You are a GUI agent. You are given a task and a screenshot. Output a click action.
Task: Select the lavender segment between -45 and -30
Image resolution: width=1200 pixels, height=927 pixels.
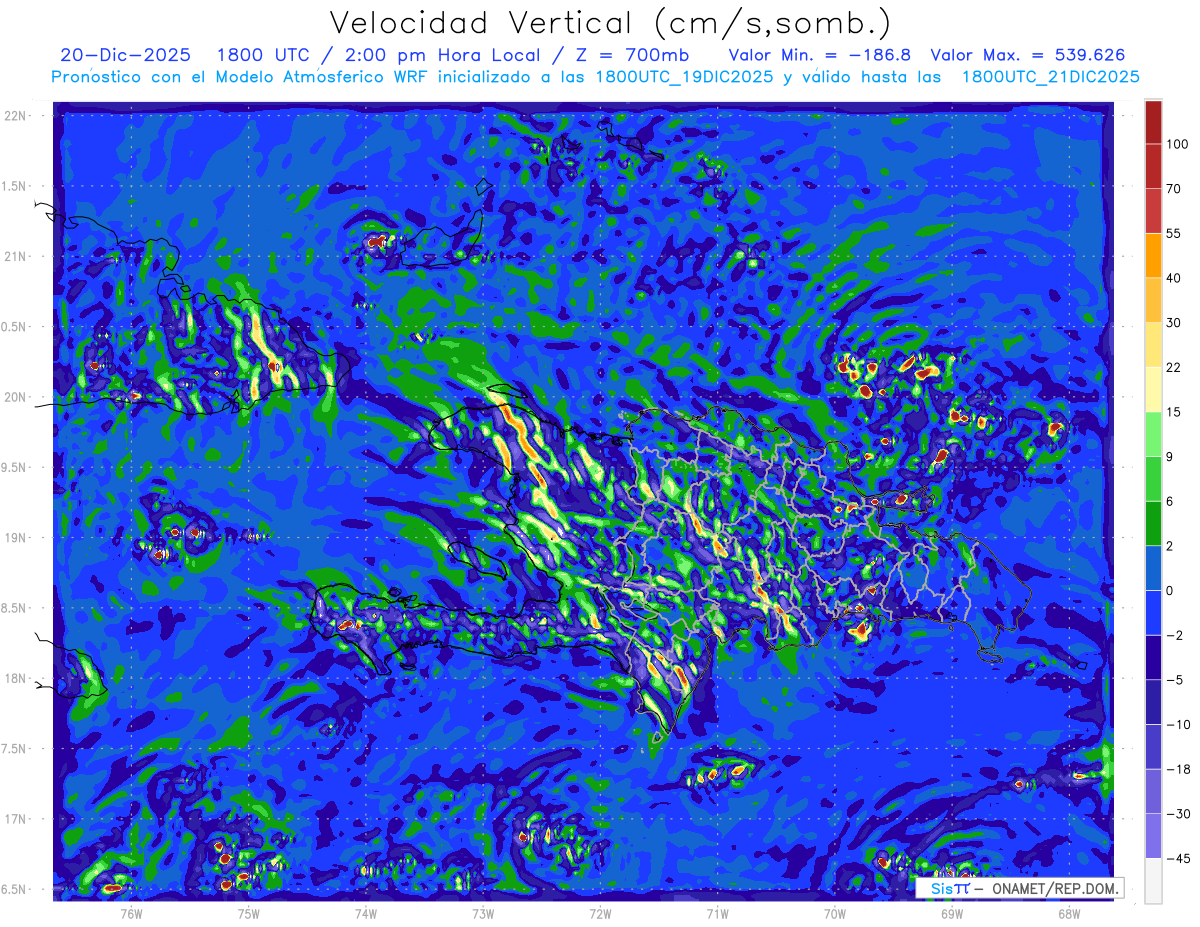pyautogui.click(x=1153, y=835)
